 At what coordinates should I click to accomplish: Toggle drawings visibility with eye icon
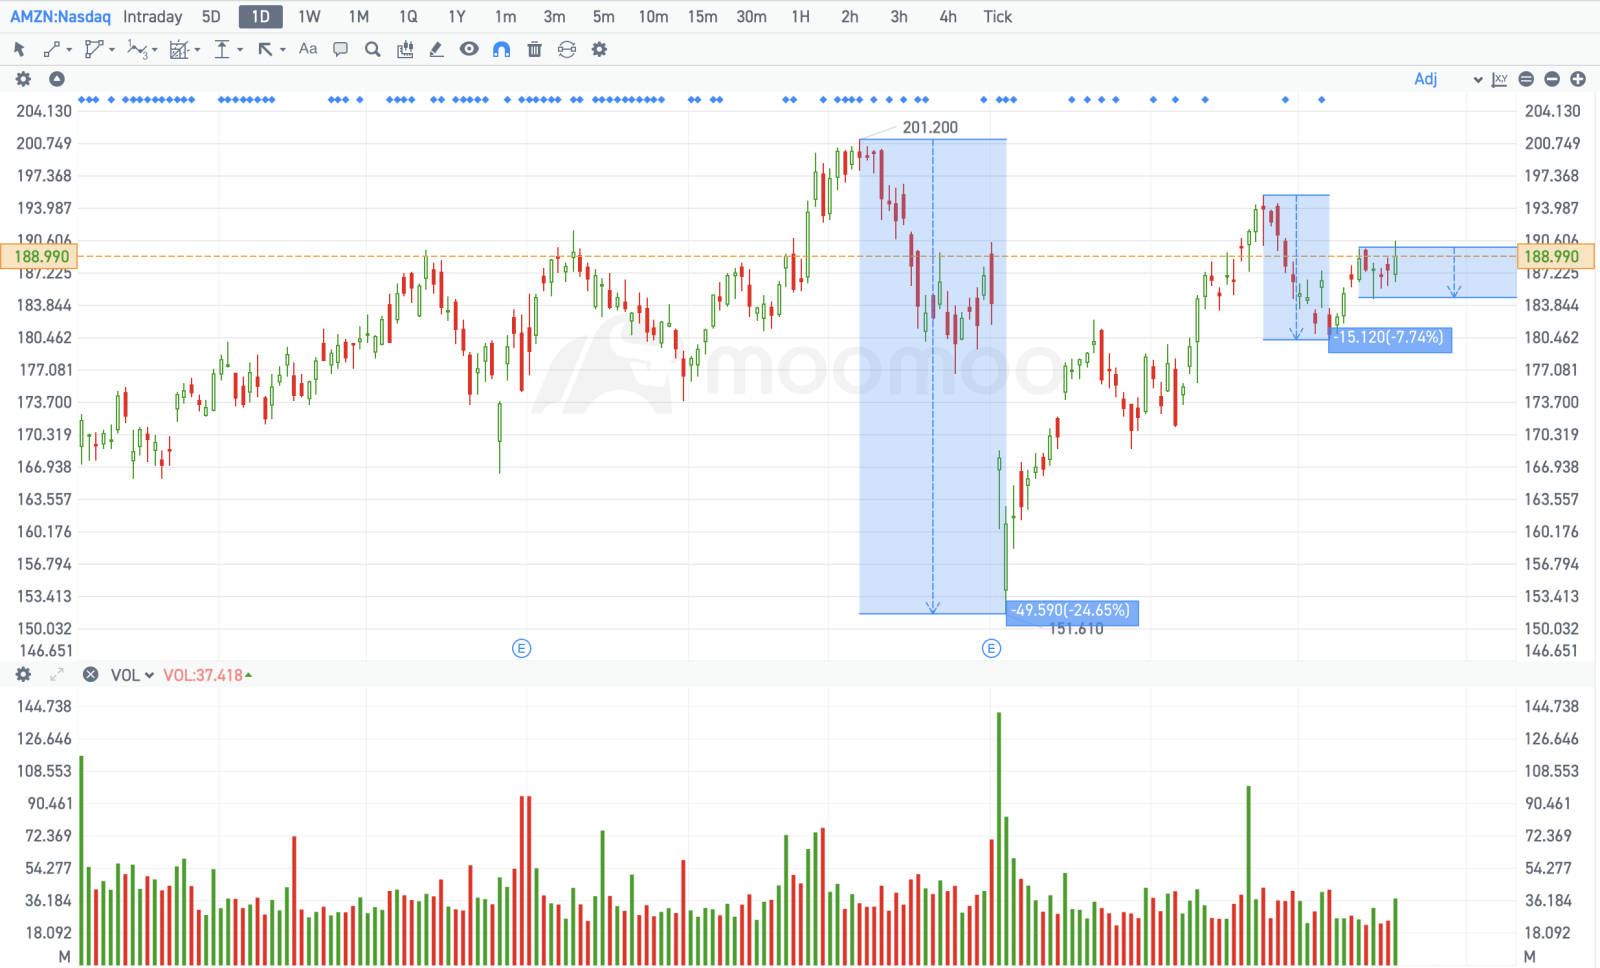(469, 49)
